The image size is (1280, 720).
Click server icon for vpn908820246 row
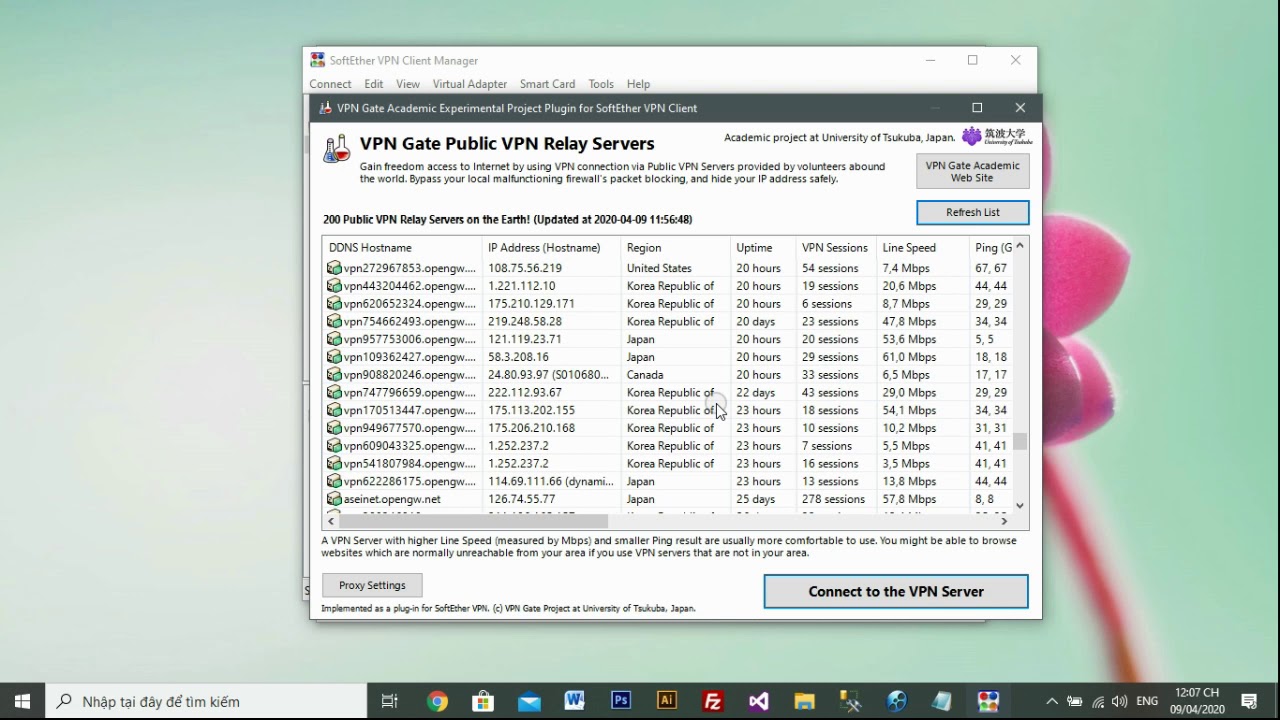point(335,375)
